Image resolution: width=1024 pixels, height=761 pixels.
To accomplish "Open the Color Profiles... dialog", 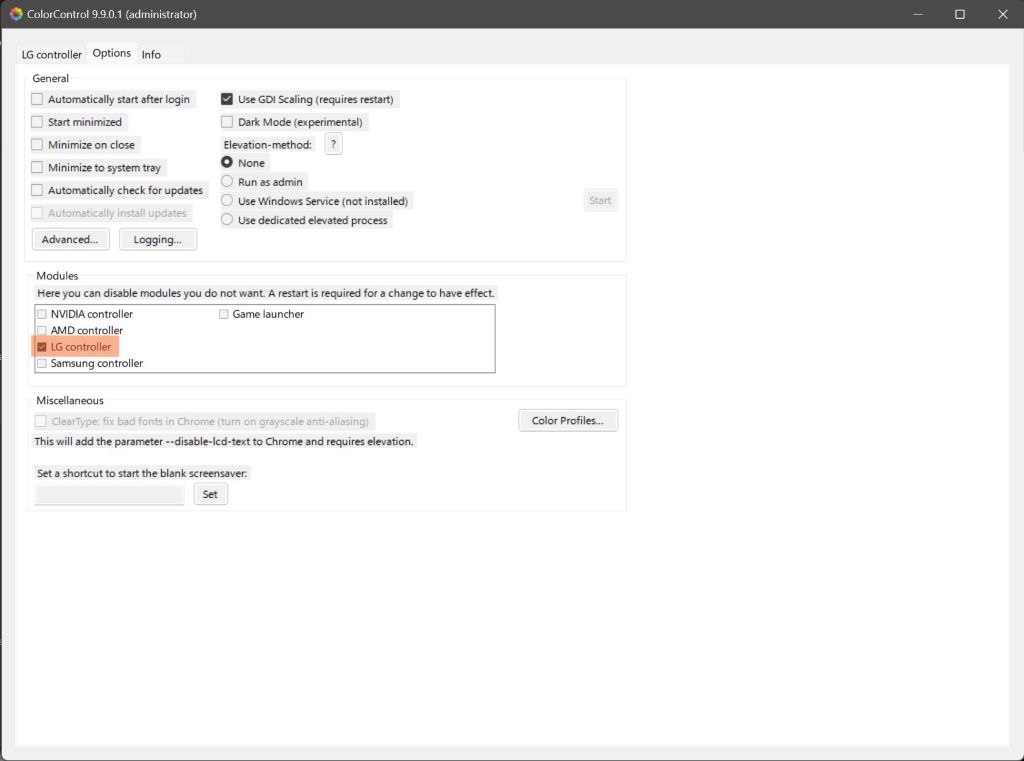I will click(567, 420).
